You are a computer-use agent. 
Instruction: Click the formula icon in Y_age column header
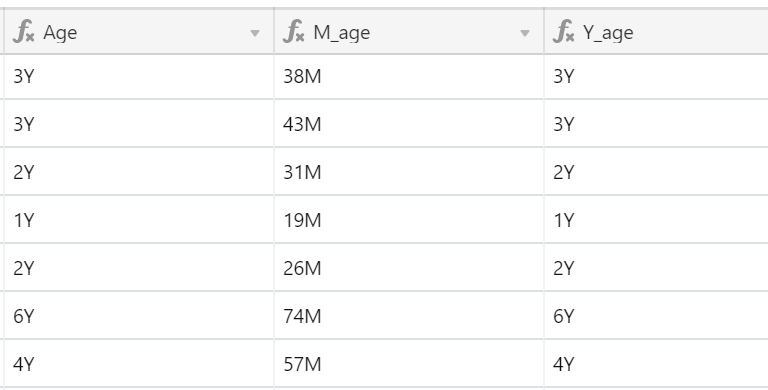563,32
